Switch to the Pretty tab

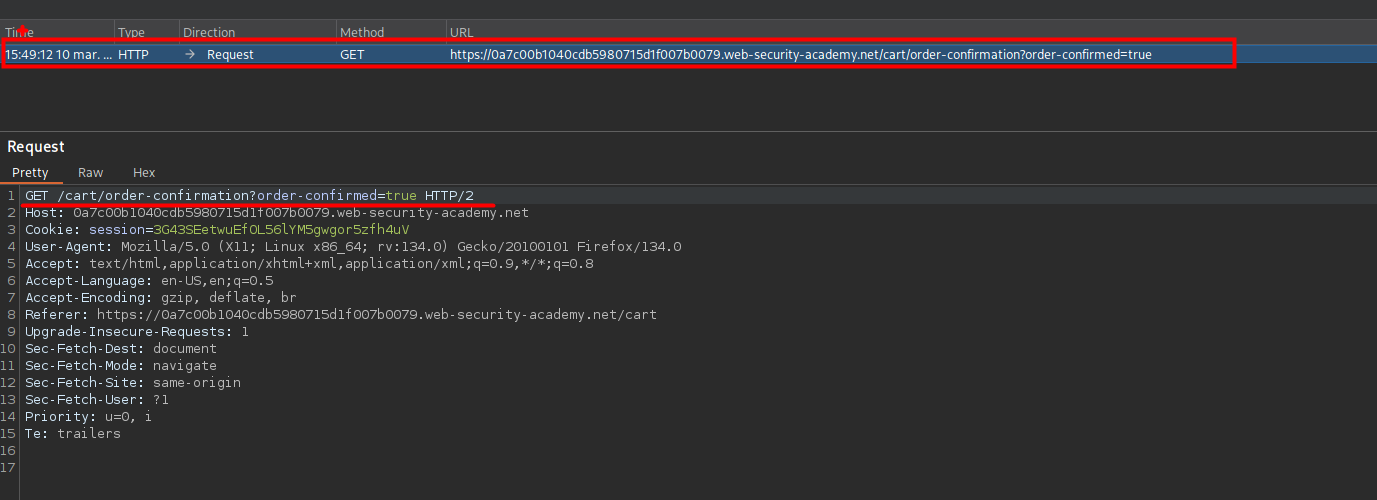point(30,173)
